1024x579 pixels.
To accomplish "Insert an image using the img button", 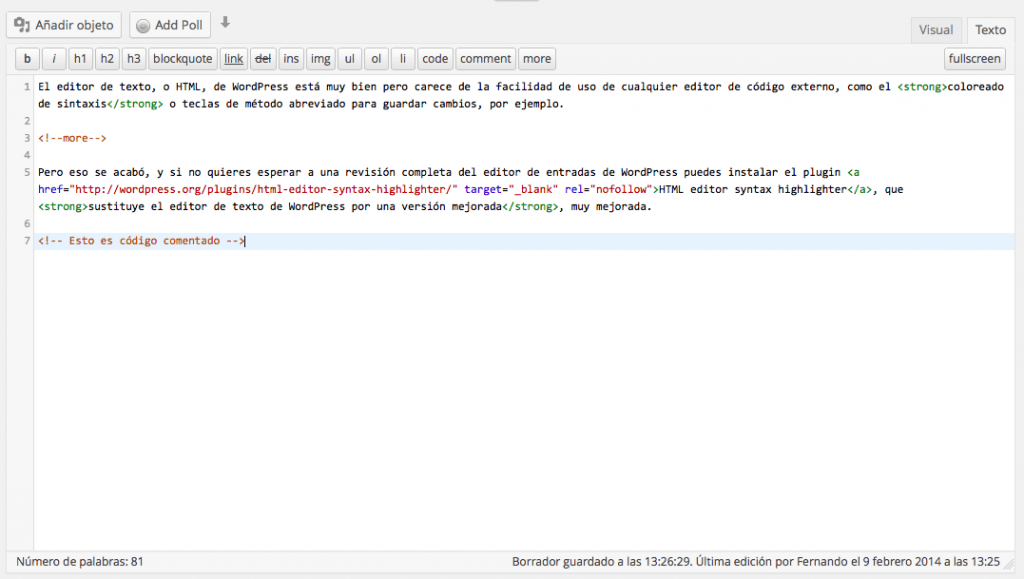I will [x=320, y=58].
